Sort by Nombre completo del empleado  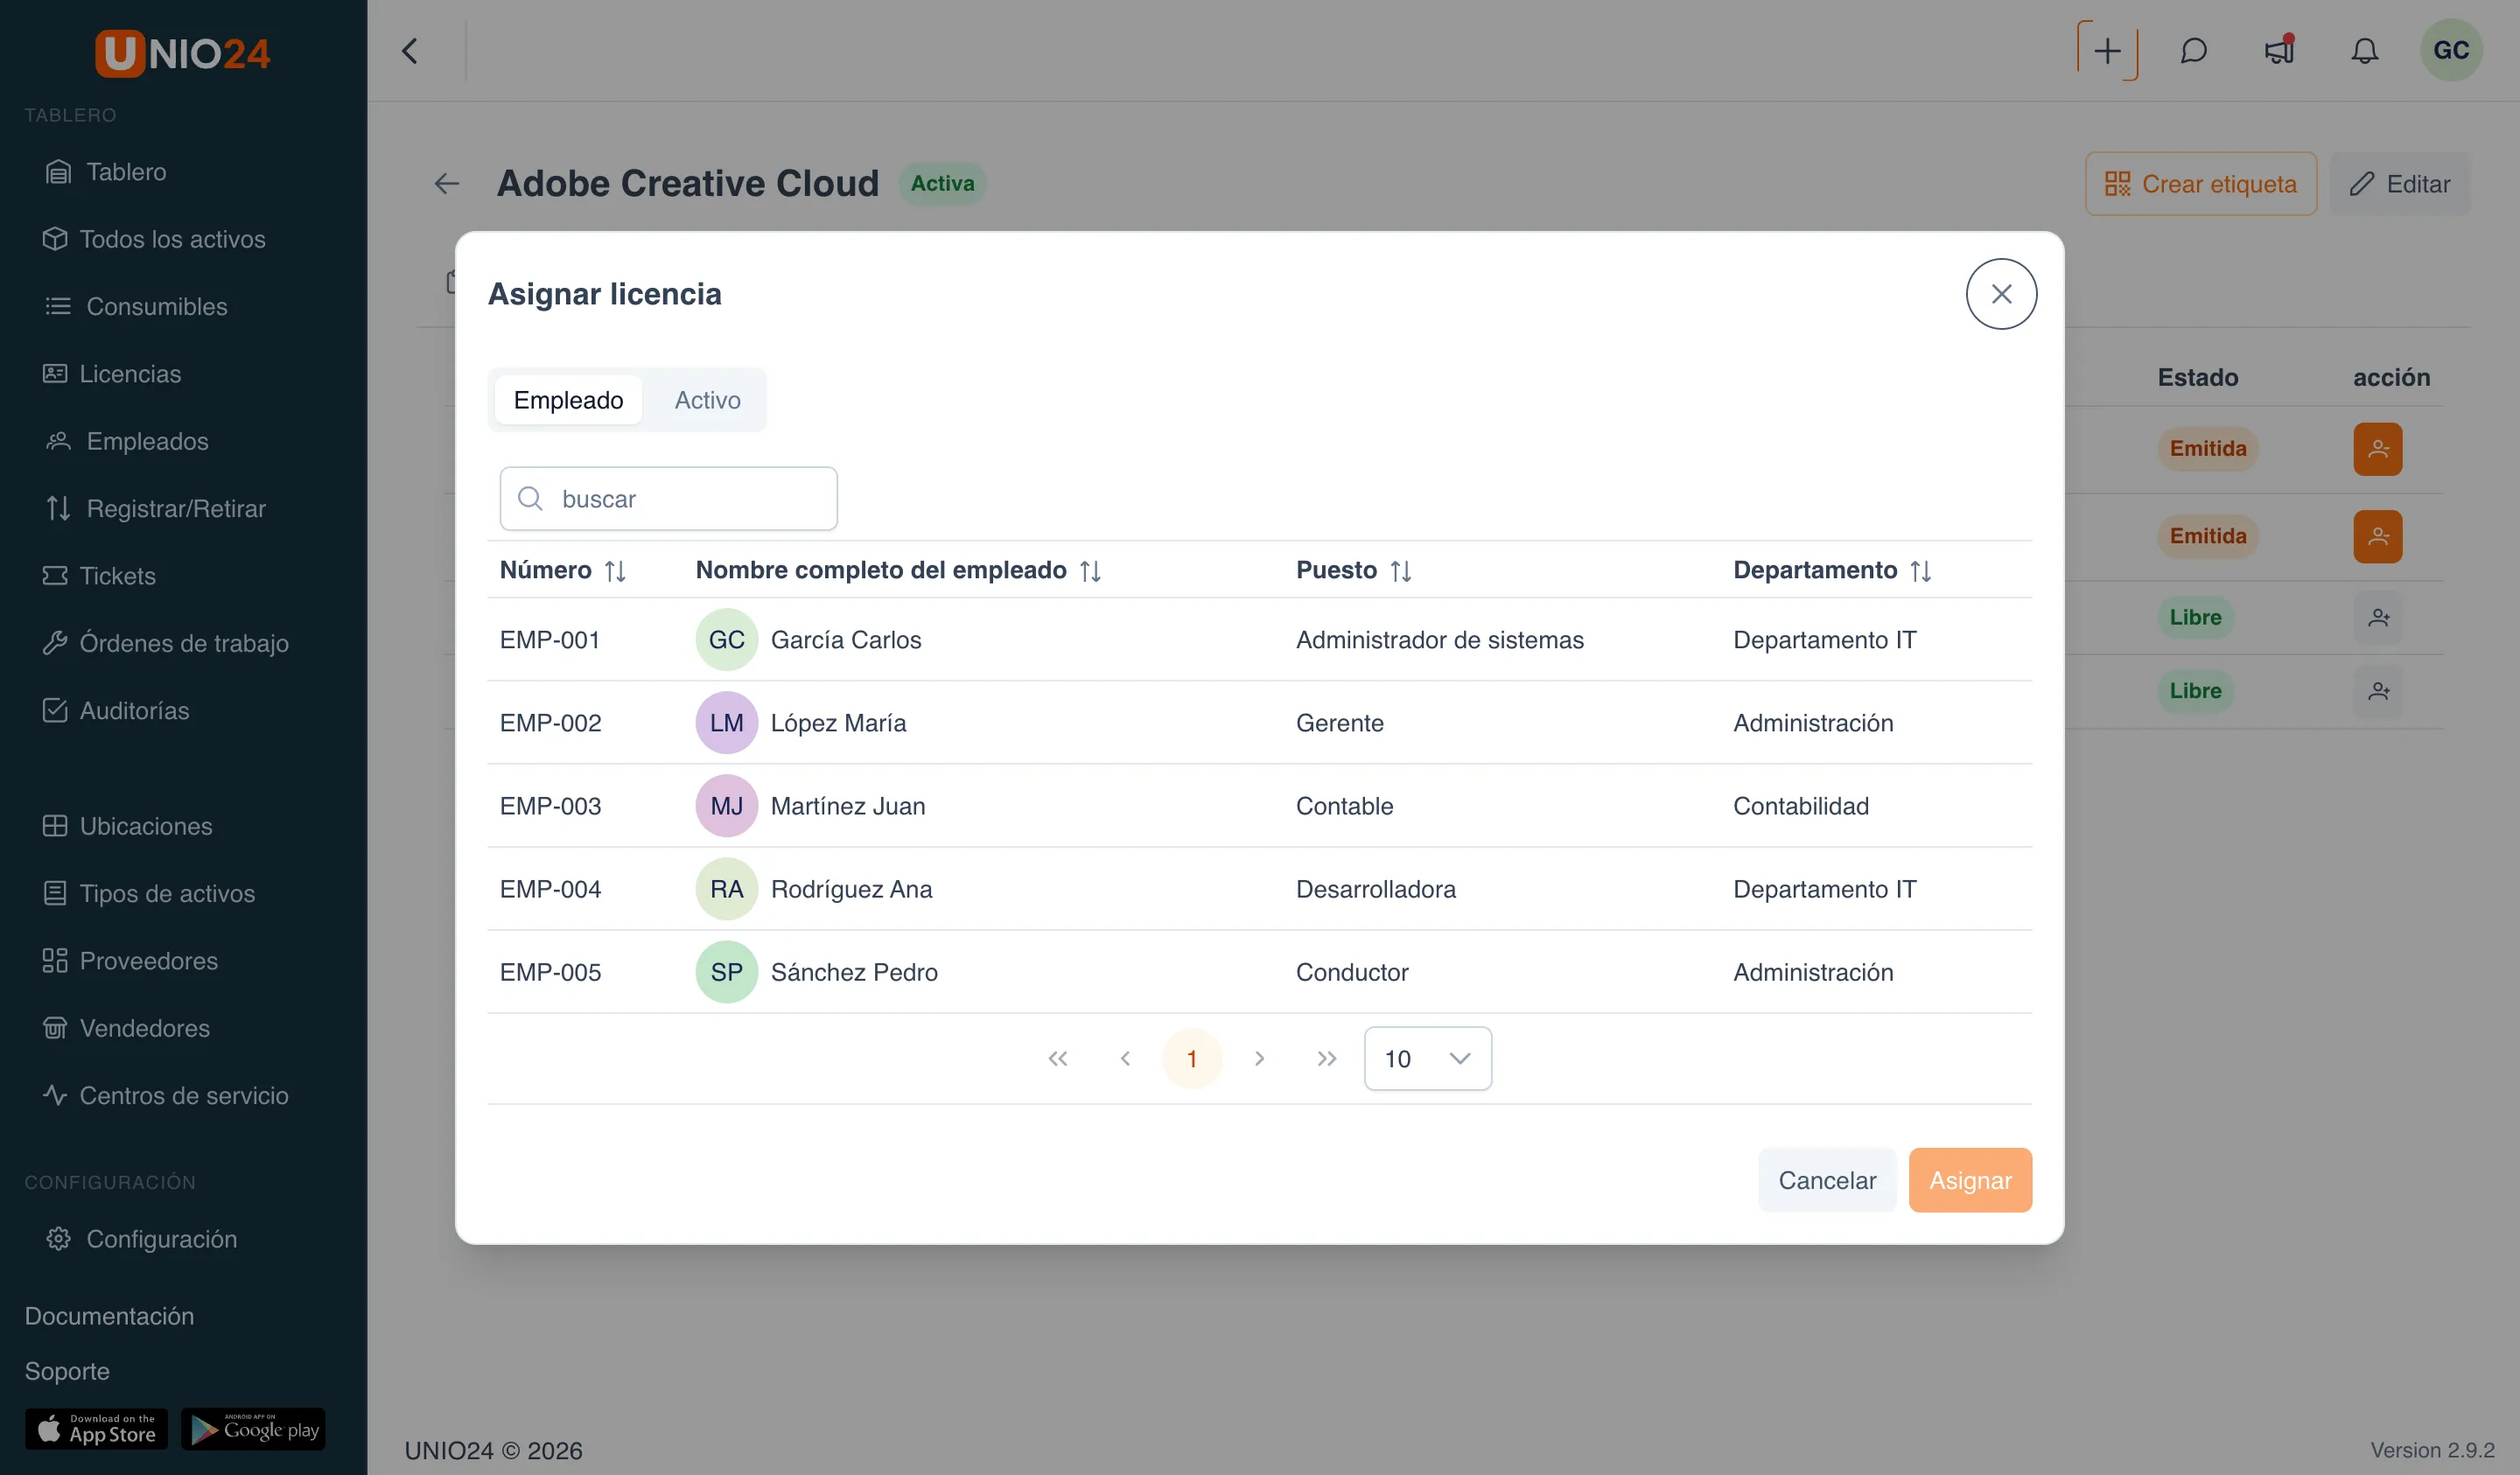(898, 570)
